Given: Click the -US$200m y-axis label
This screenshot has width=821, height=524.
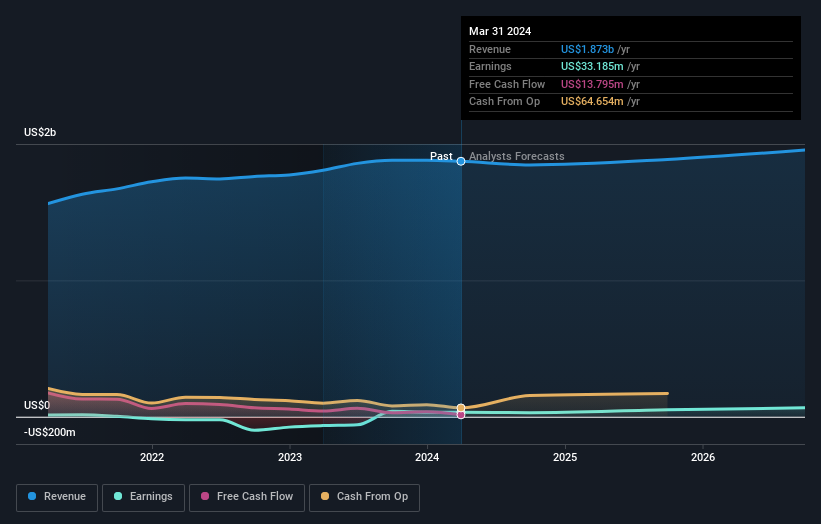Looking at the screenshot, I should 49,433.
